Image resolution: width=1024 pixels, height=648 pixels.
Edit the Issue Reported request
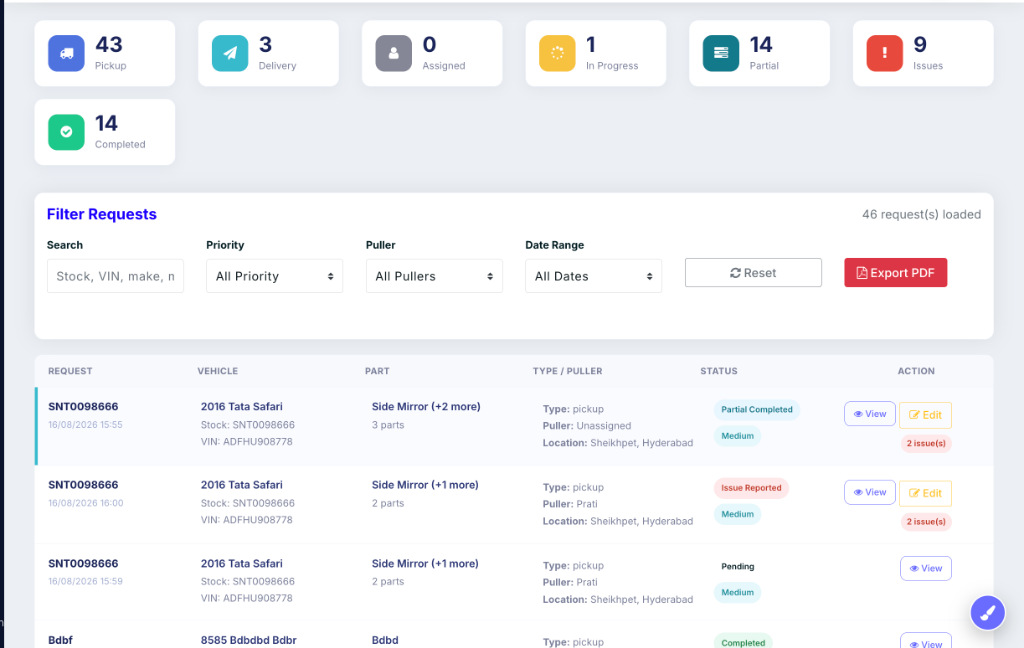click(925, 493)
